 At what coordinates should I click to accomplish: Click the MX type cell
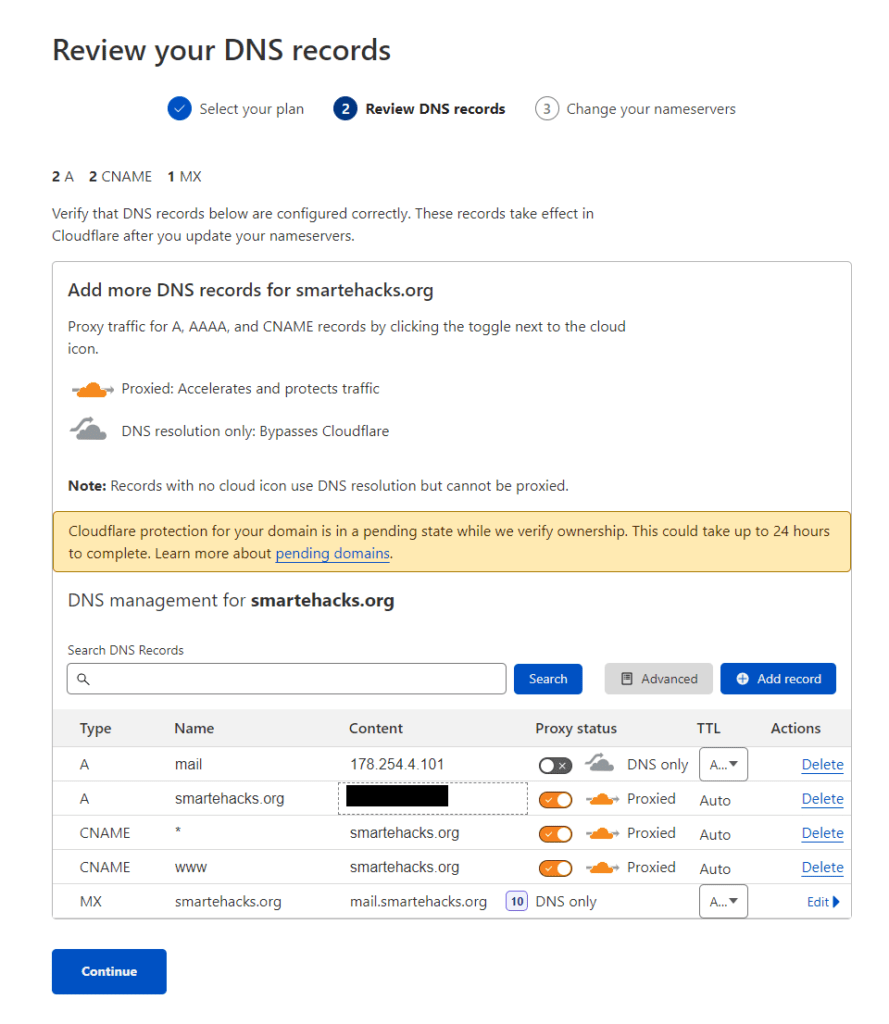[x=91, y=901]
